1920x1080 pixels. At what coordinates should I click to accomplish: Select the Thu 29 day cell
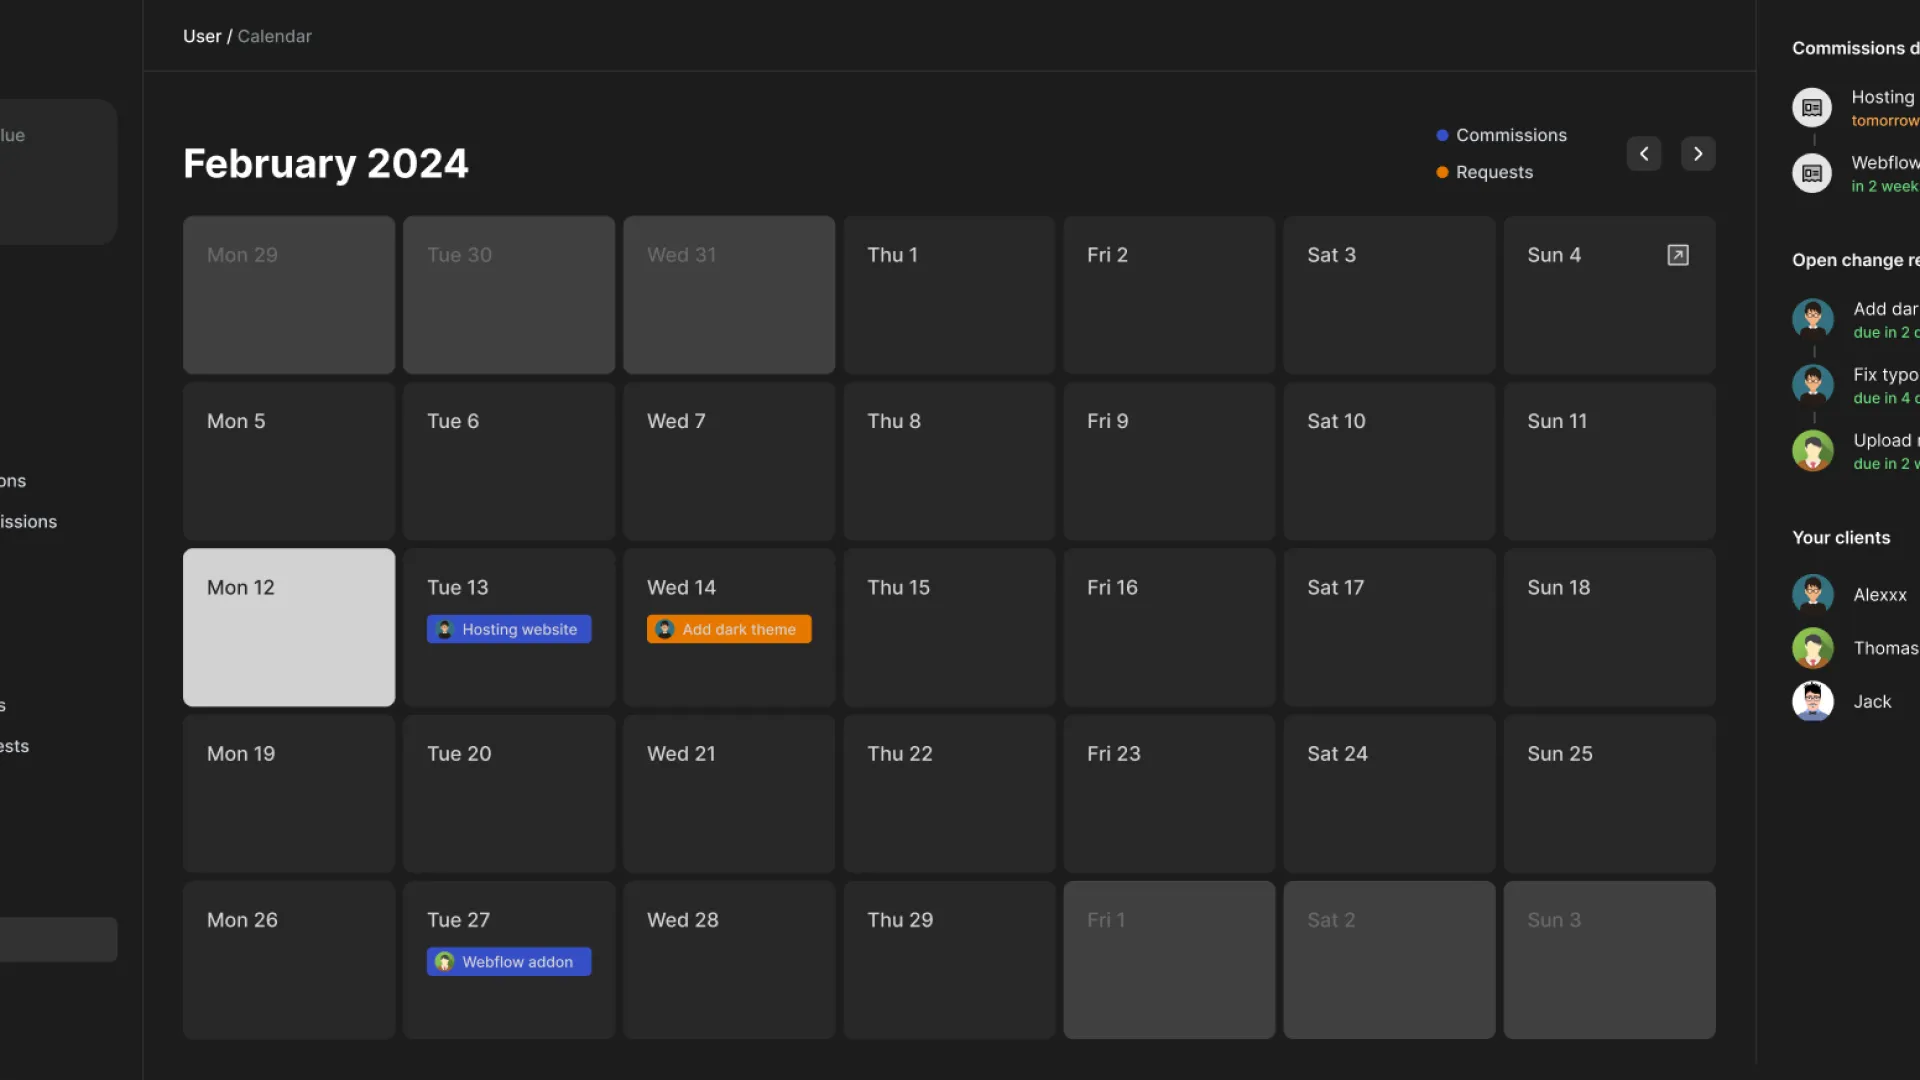(949, 959)
